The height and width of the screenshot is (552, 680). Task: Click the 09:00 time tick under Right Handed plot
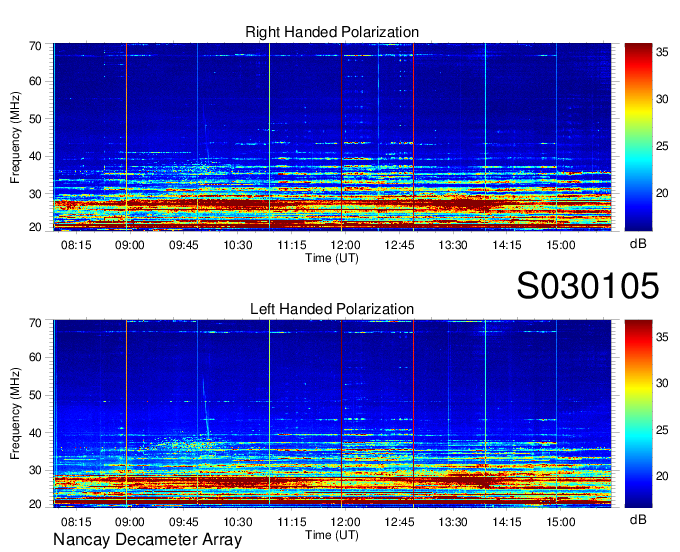click(x=130, y=245)
